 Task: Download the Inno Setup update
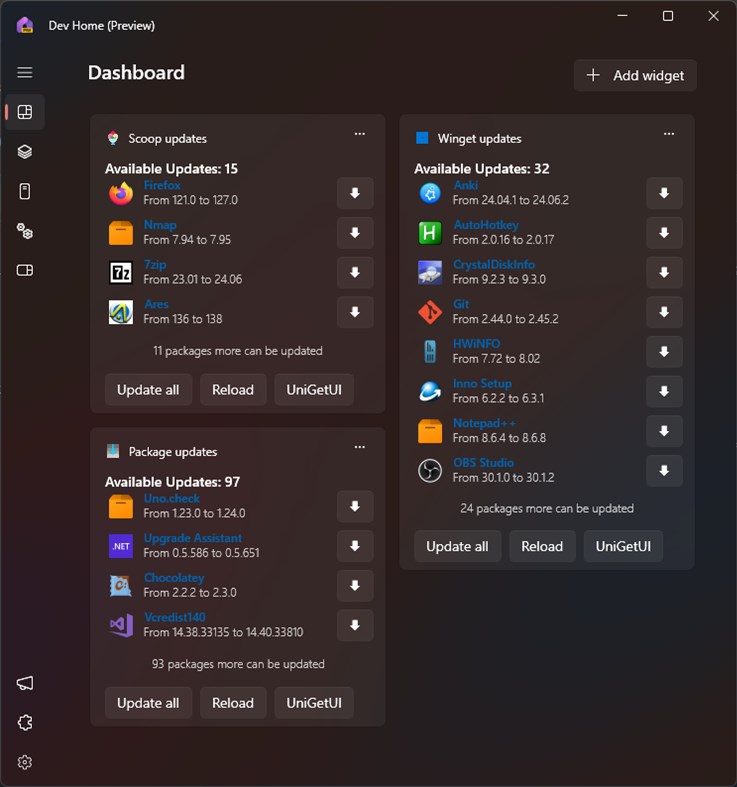[664, 391]
